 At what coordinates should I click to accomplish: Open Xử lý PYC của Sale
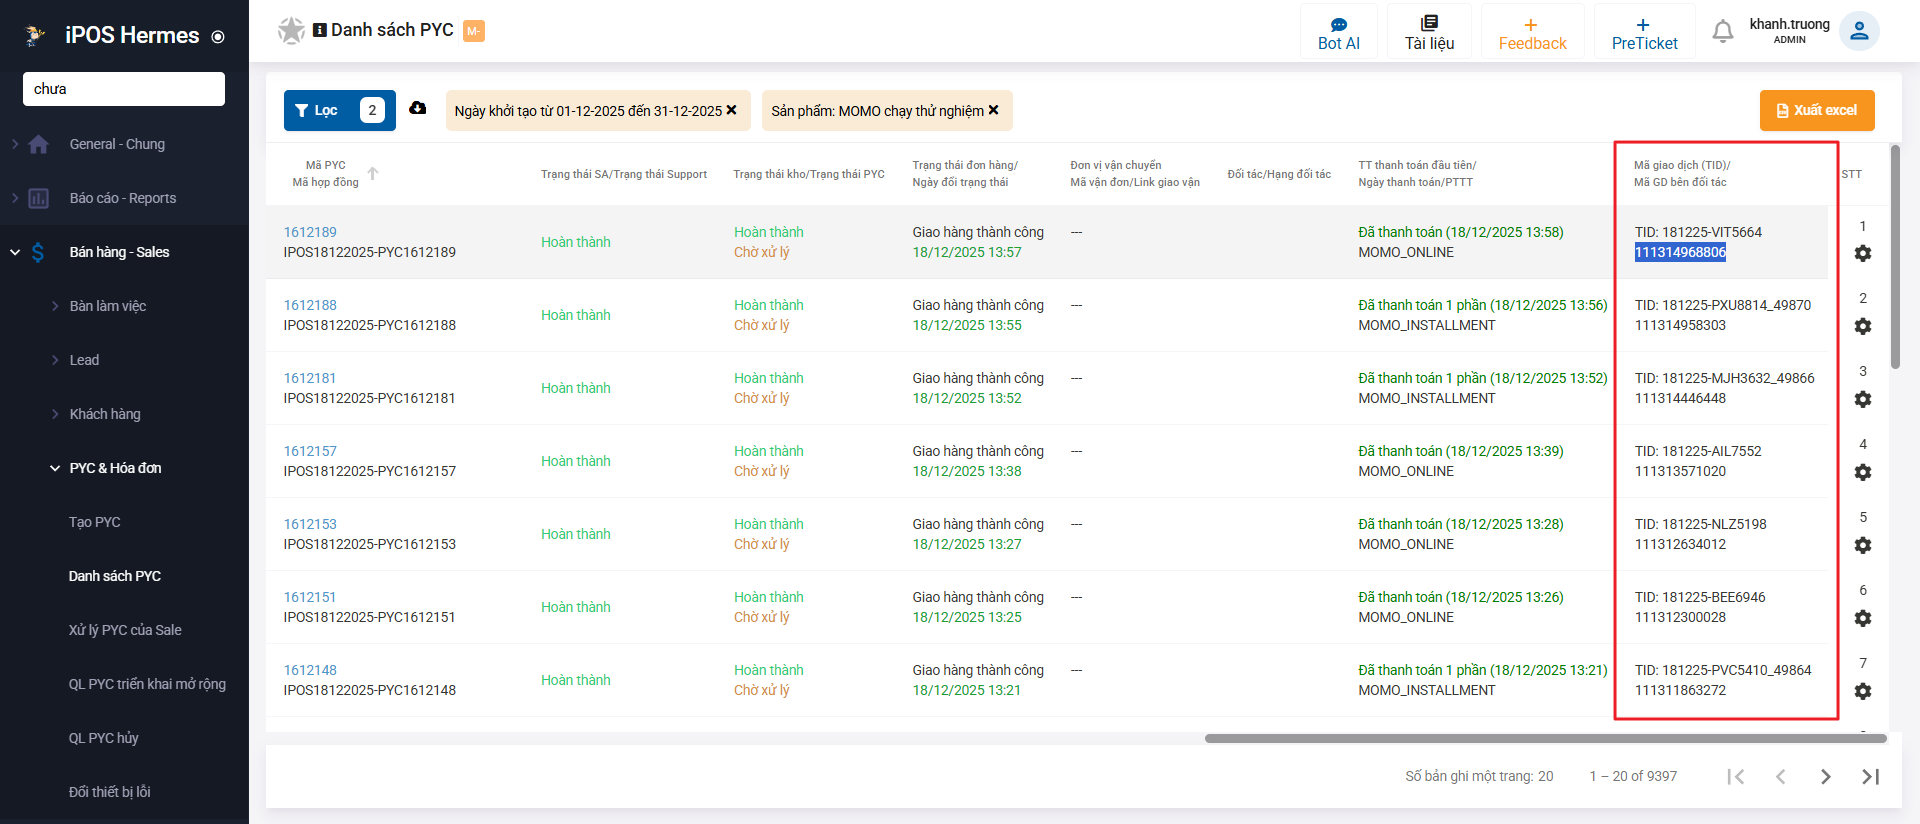[x=124, y=630]
